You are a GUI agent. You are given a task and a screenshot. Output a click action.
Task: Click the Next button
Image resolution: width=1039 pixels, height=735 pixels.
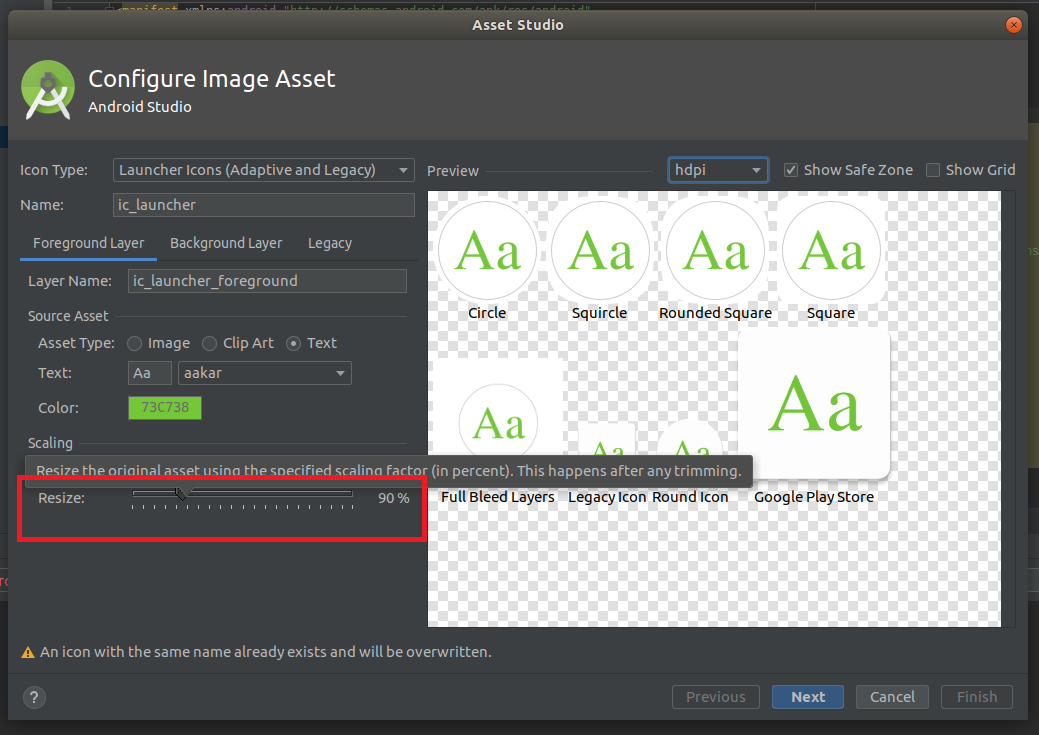click(807, 697)
